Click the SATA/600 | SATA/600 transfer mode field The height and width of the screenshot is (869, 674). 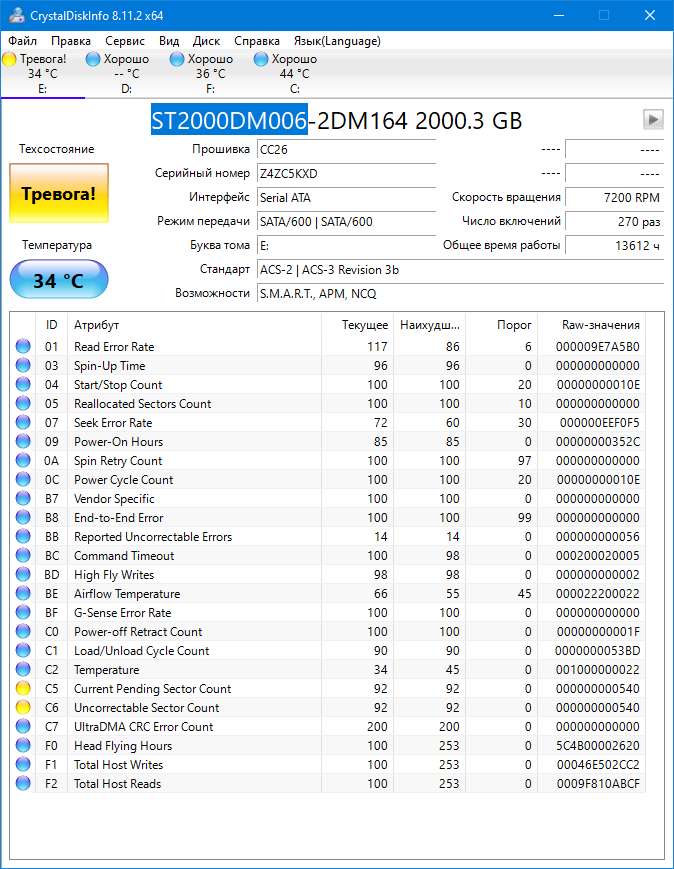tap(346, 222)
